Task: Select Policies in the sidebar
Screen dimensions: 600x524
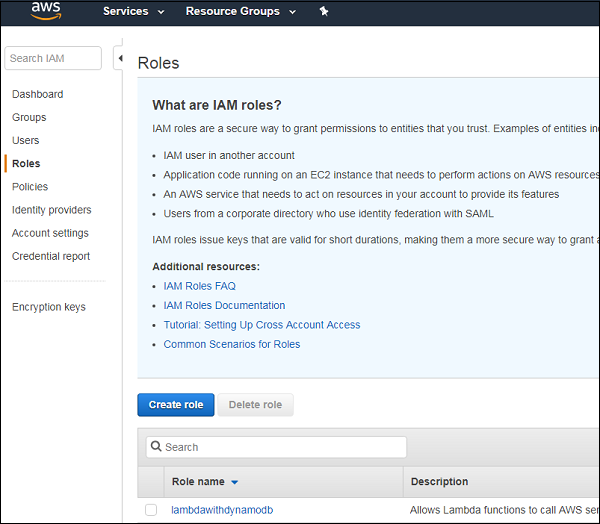Action: pyautogui.click(x=30, y=186)
